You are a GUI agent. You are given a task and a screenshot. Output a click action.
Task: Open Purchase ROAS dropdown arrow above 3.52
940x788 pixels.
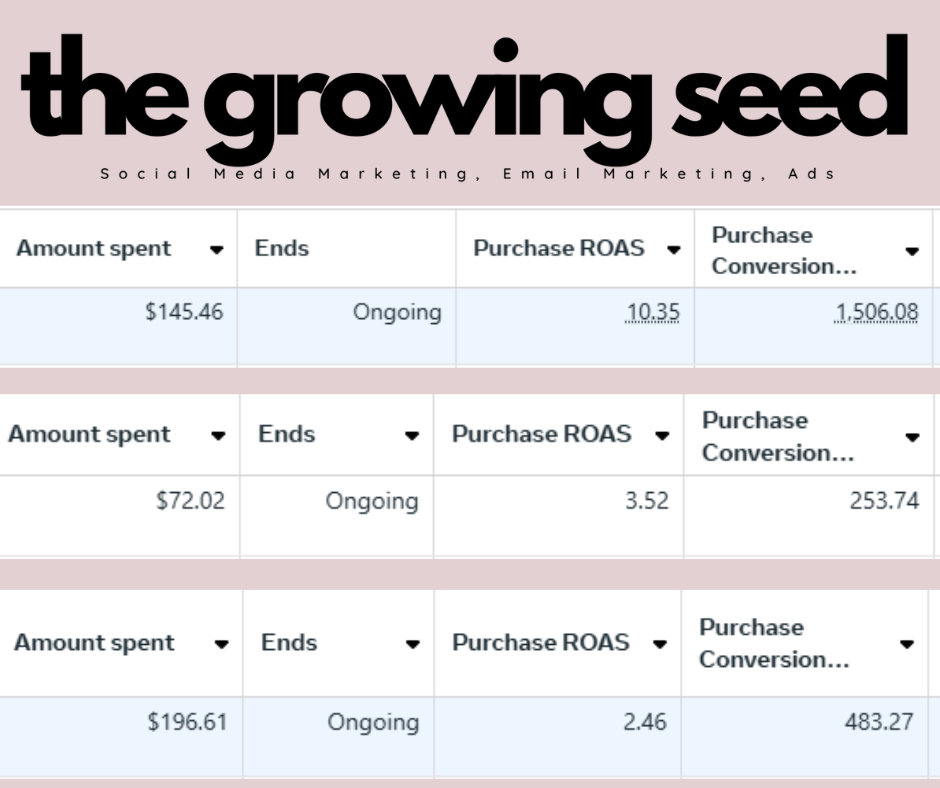[x=661, y=436]
